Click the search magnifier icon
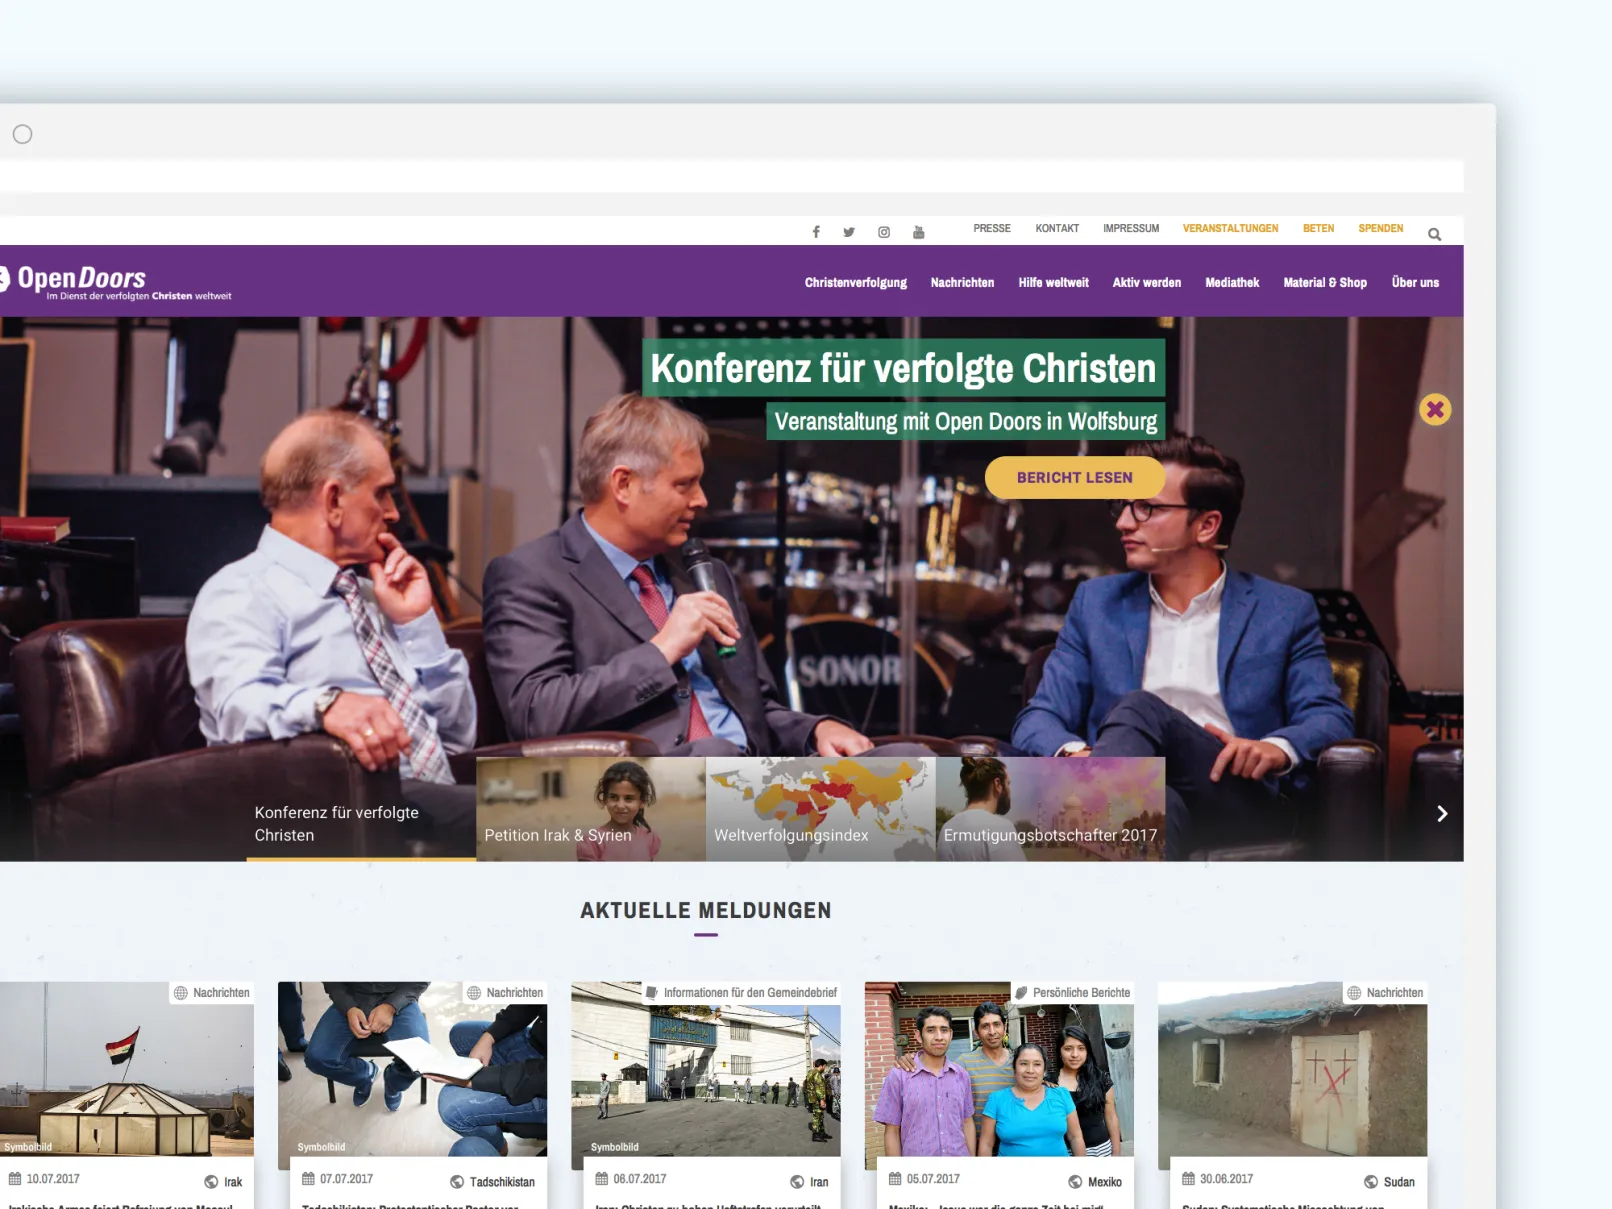Image resolution: width=1612 pixels, height=1209 pixels. coord(1434,234)
